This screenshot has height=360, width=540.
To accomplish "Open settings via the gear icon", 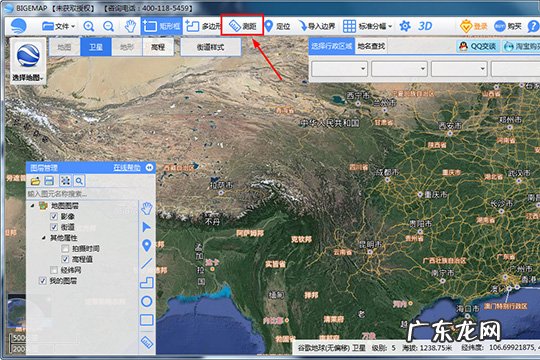I will point(405,26).
